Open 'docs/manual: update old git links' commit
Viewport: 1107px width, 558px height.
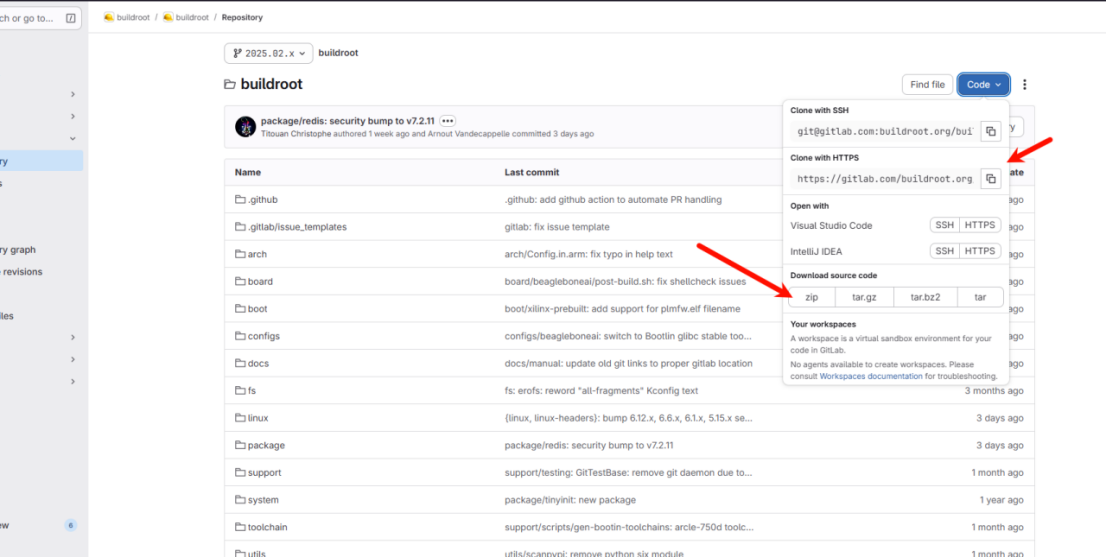[x=628, y=363]
